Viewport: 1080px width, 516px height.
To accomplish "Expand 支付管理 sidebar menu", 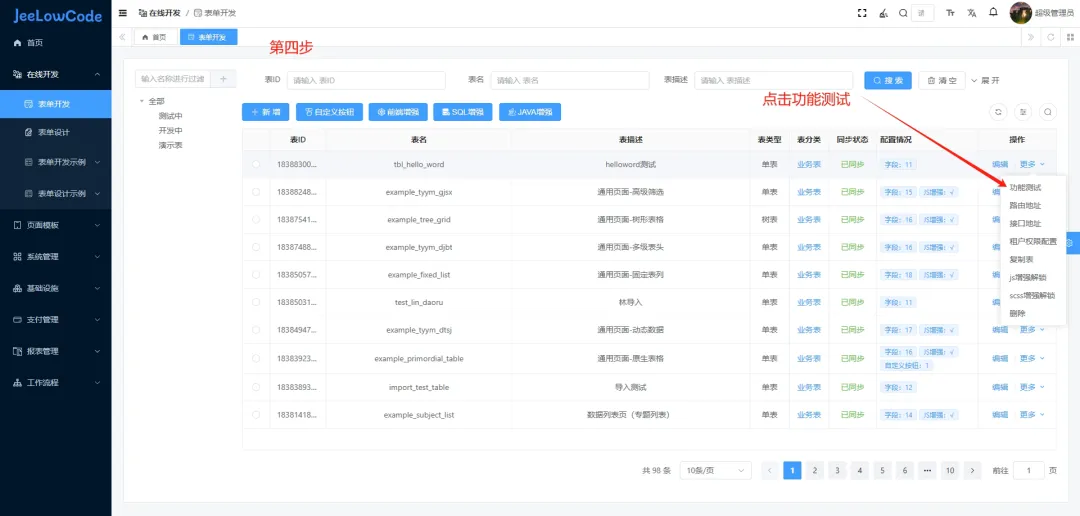I will tap(56, 320).
